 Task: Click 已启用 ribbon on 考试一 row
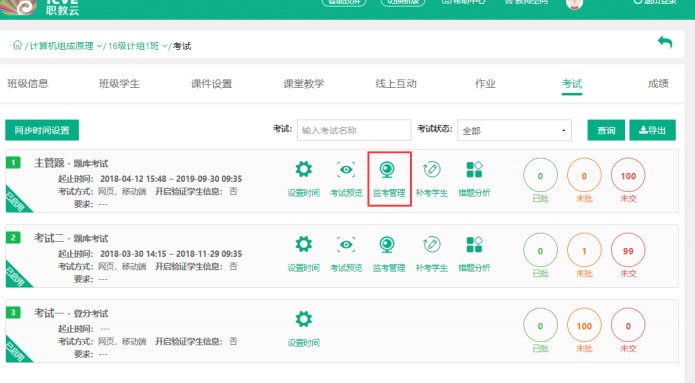pyautogui.click(x=16, y=351)
